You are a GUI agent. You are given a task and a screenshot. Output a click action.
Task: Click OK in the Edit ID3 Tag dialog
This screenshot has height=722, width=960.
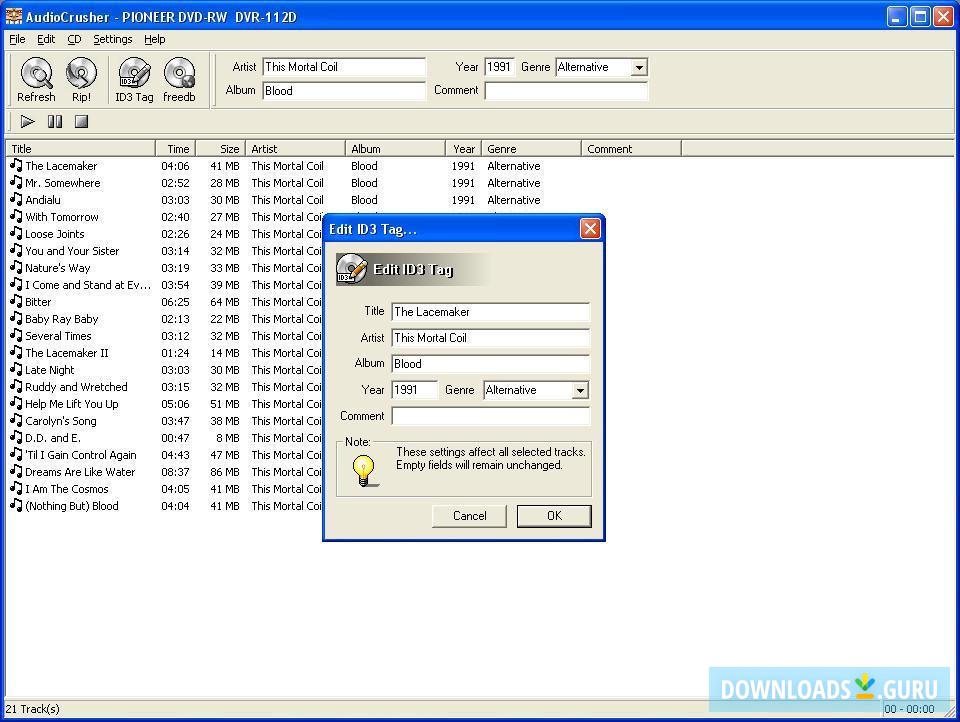[x=554, y=516]
